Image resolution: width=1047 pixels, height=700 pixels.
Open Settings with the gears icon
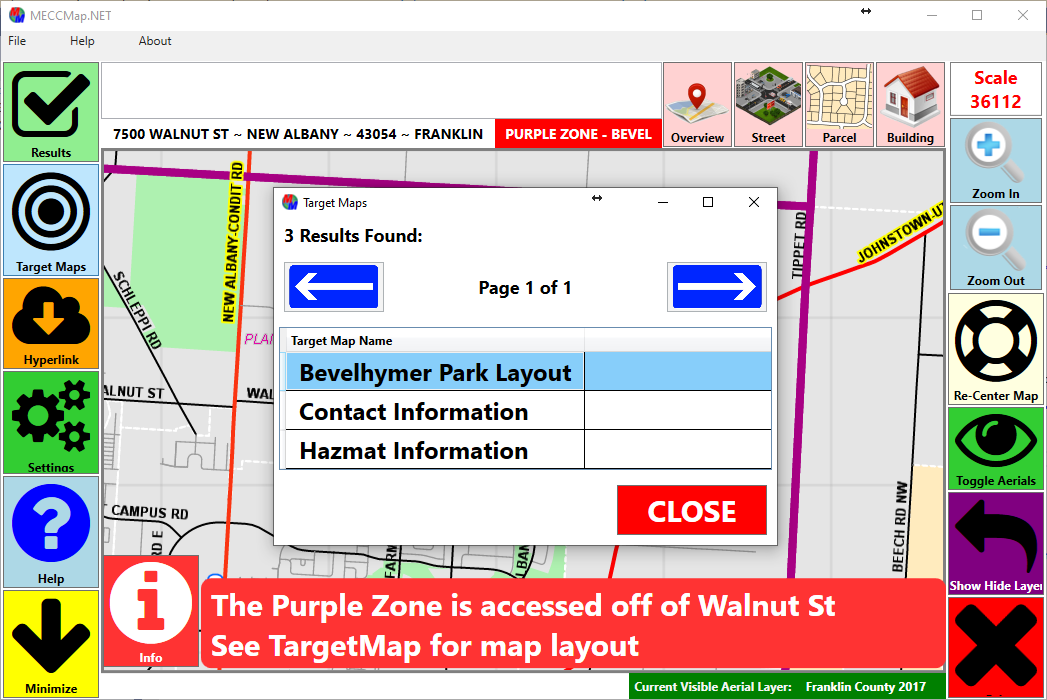(x=51, y=421)
